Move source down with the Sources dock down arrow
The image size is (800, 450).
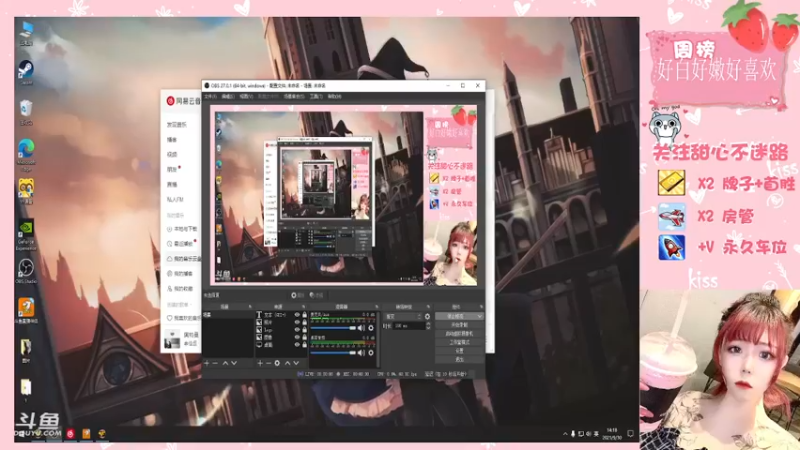point(296,363)
